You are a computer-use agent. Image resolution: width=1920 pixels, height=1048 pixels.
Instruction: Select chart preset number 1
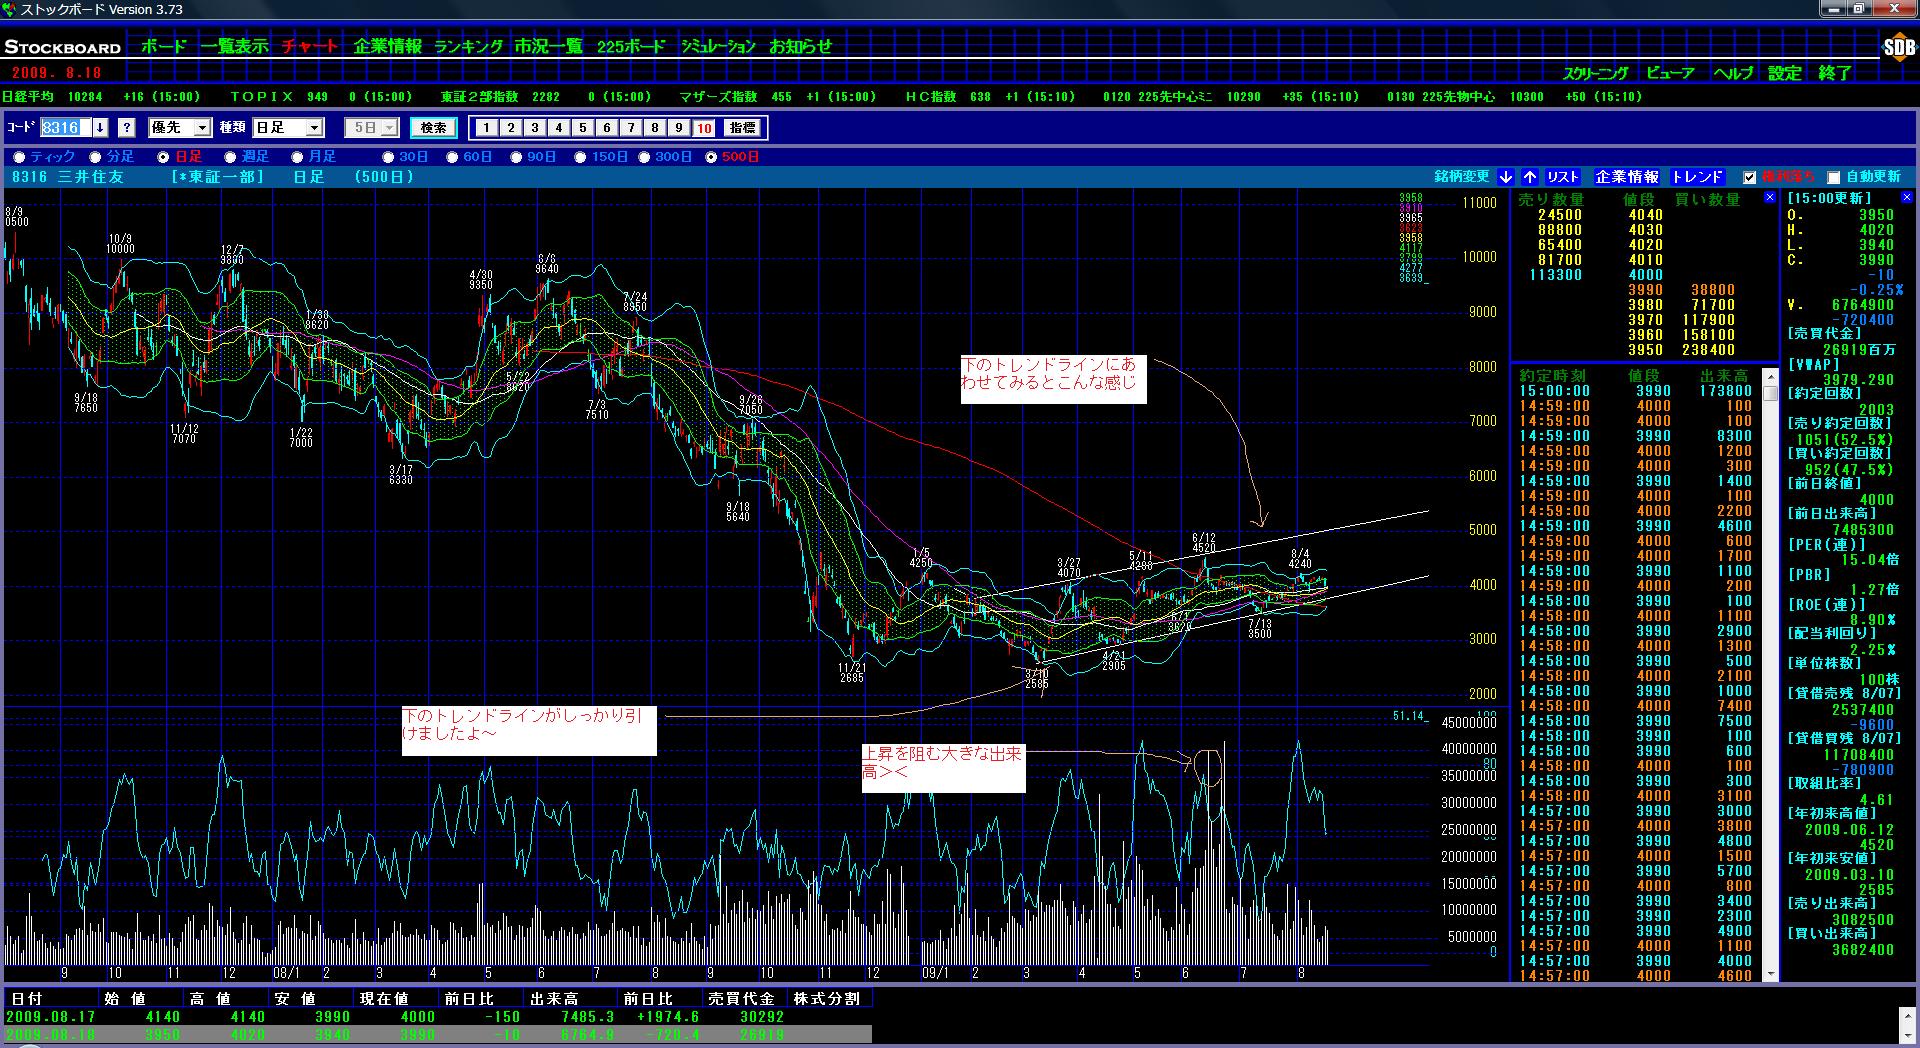point(486,128)
